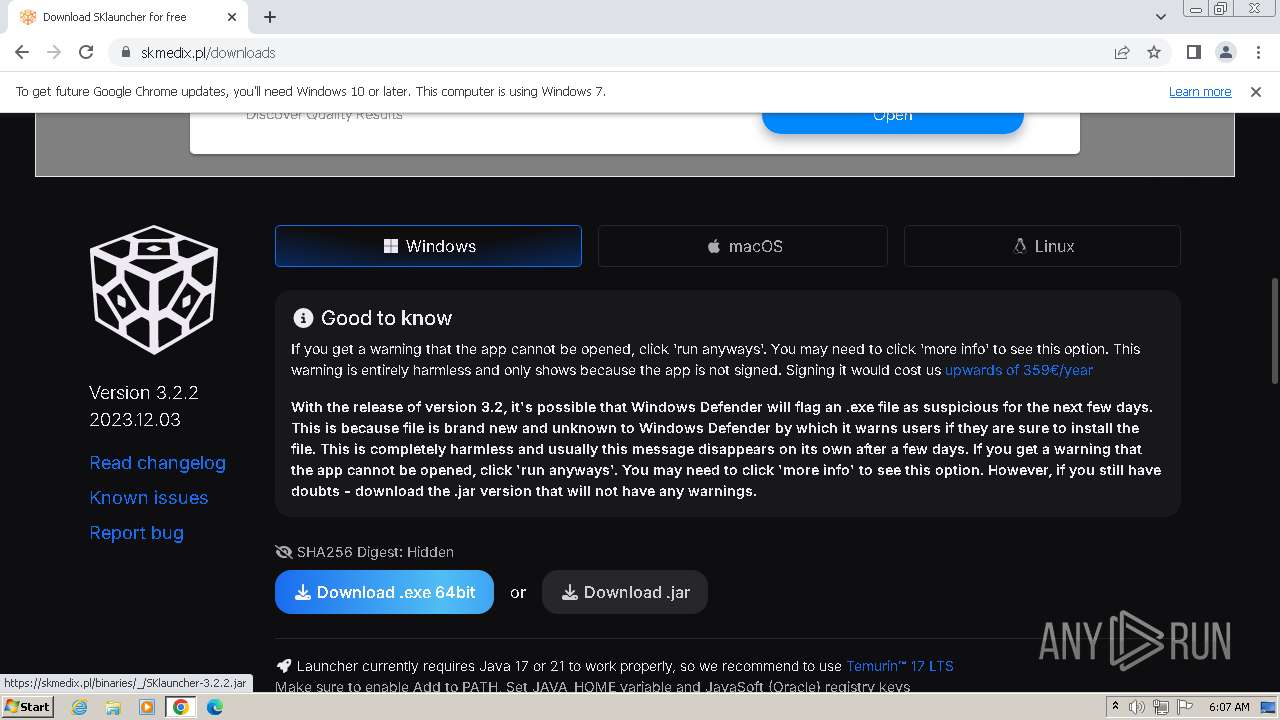Select the Linux platform tab
Screen dimensions: 1280x720
1042,246
